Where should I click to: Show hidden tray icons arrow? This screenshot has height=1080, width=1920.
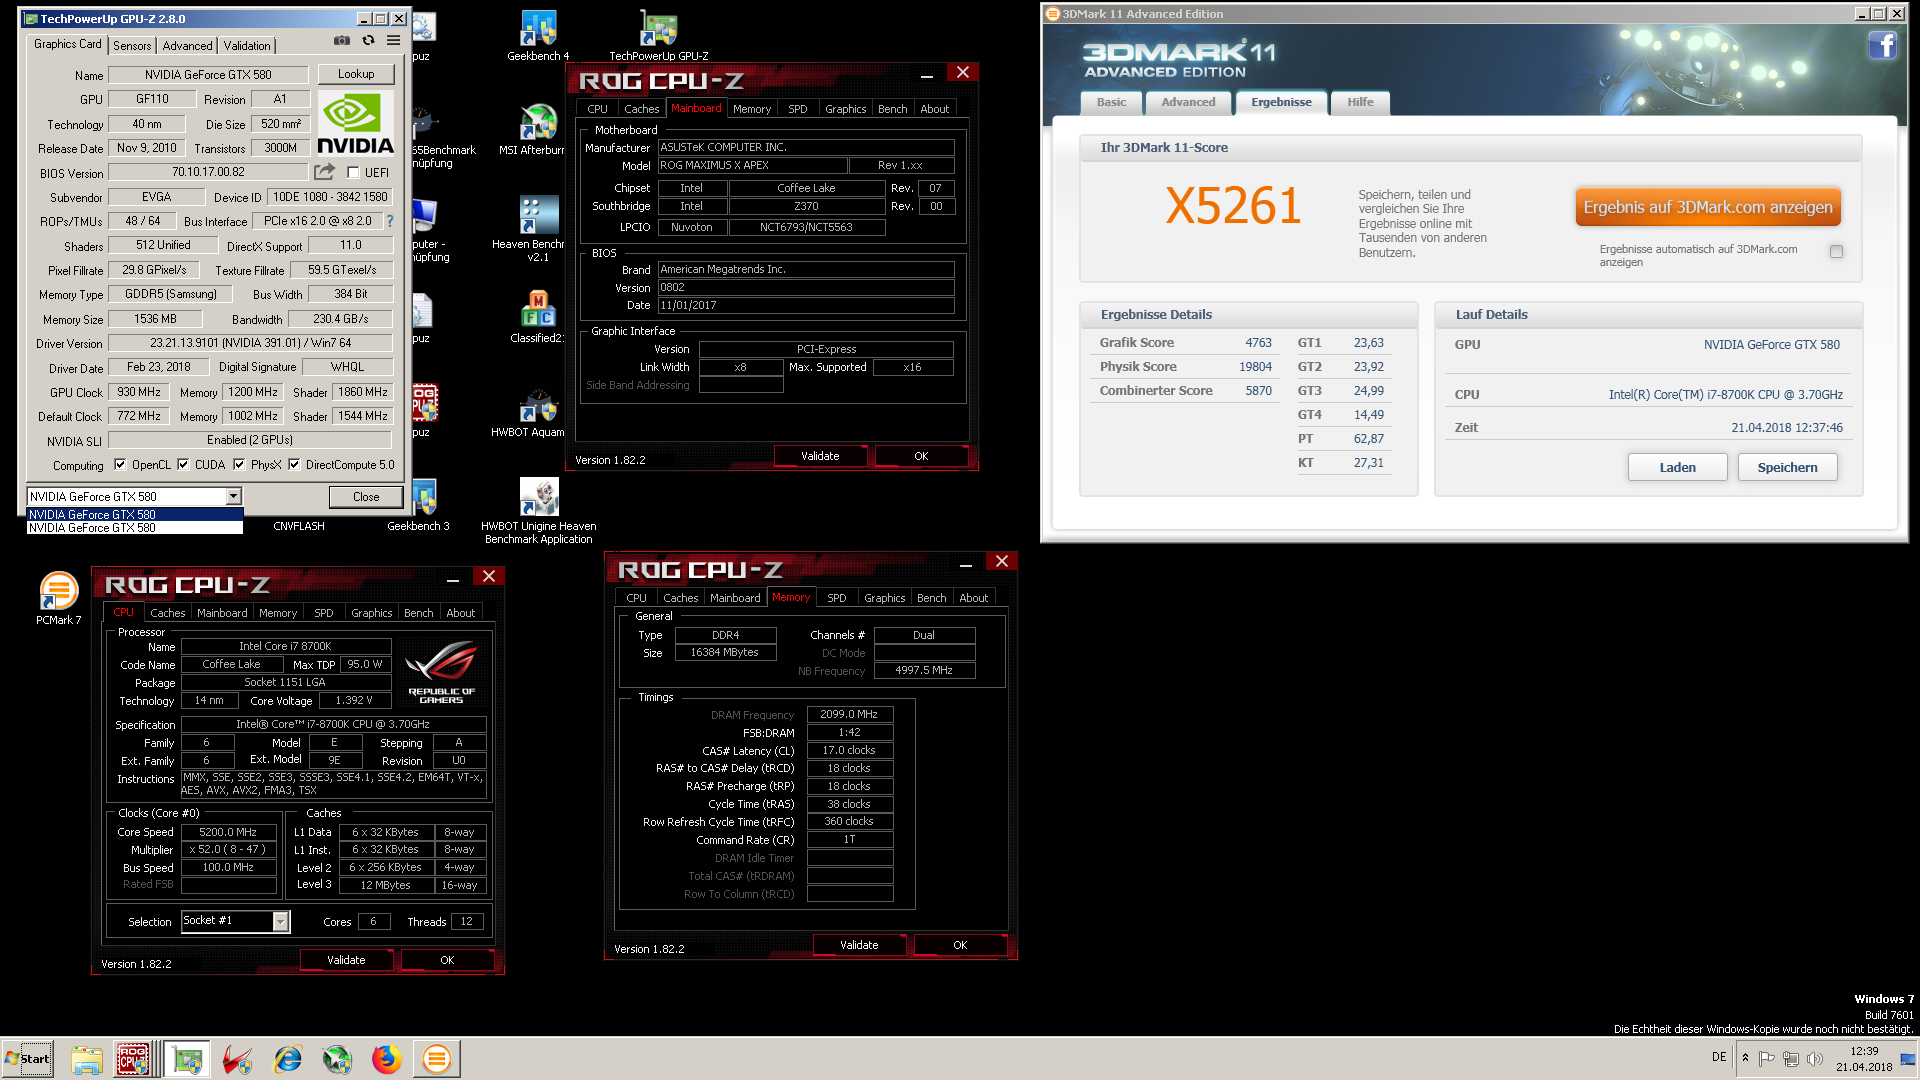coord(1746,1058)
